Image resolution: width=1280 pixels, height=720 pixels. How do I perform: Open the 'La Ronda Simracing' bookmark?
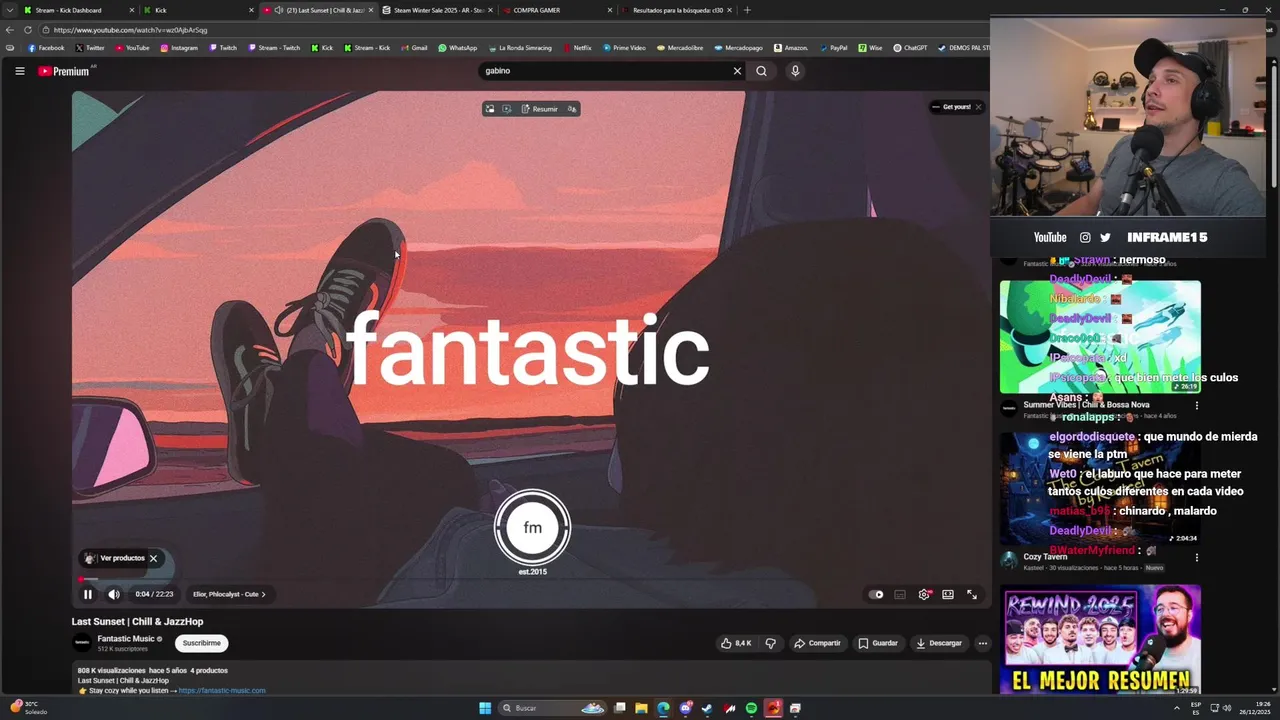point(520,48)
